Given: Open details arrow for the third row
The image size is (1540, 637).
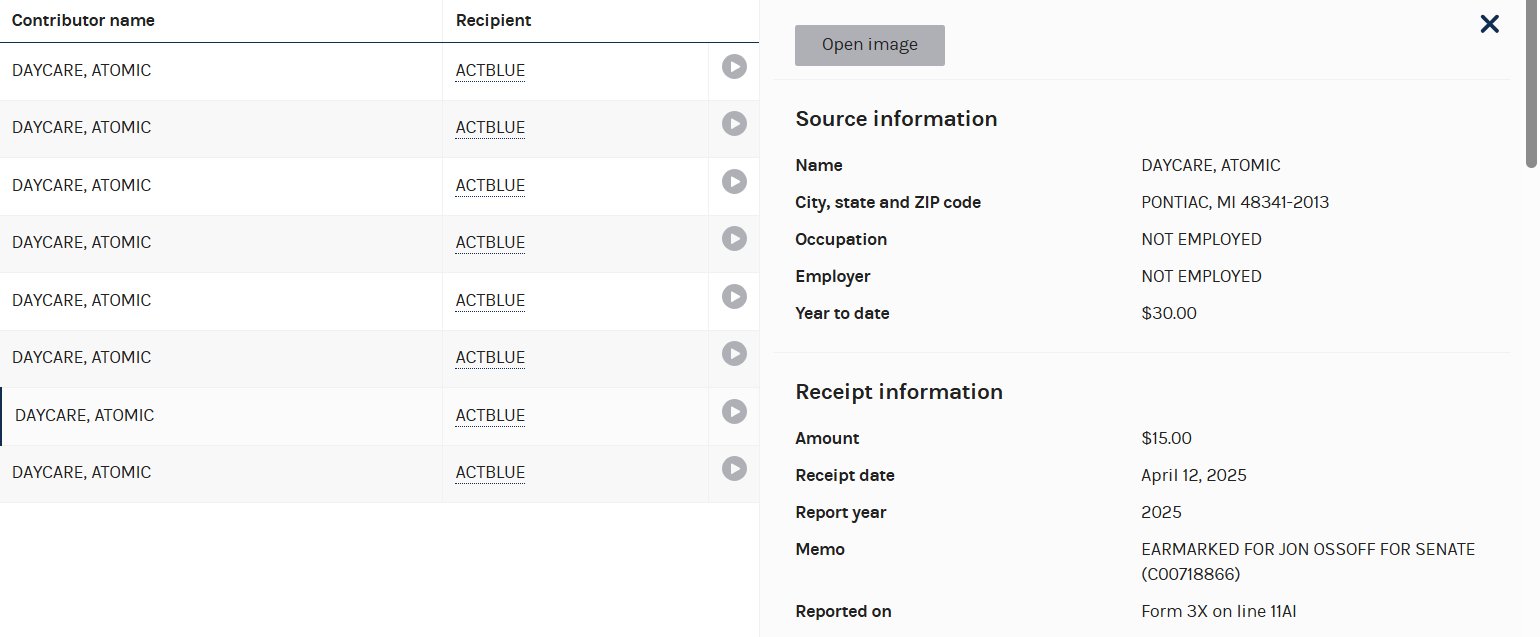Looking at the screenshot, I should point(734,182).
